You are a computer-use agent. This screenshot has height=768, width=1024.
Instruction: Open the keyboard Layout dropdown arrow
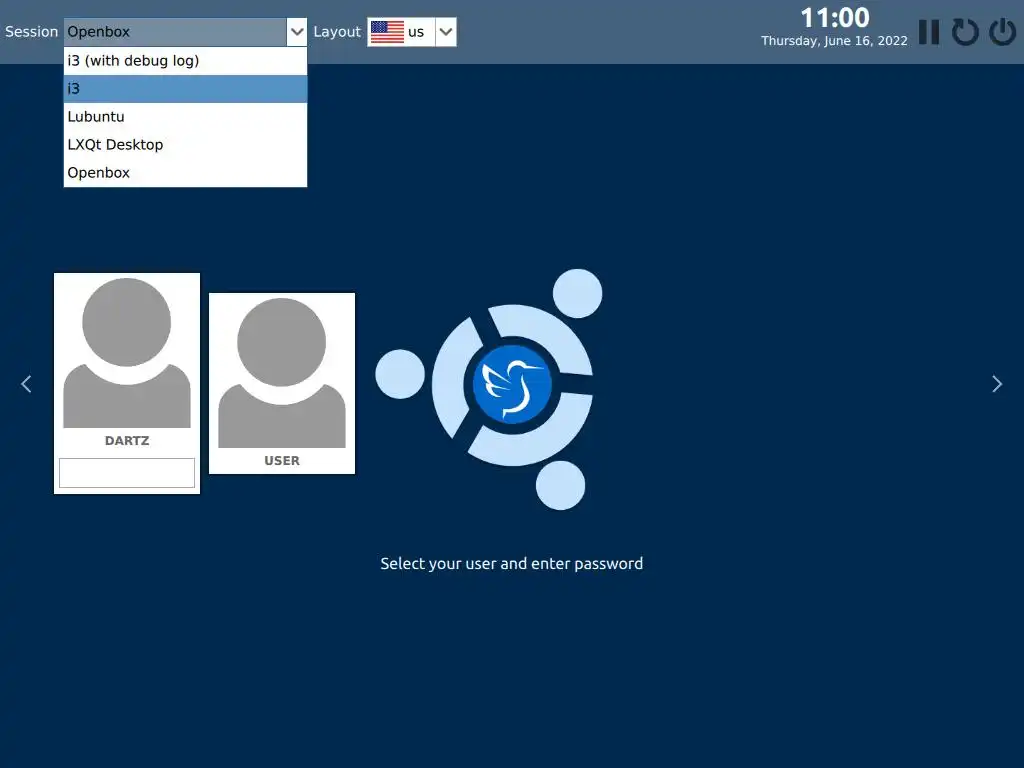click(x=445, y=32)
